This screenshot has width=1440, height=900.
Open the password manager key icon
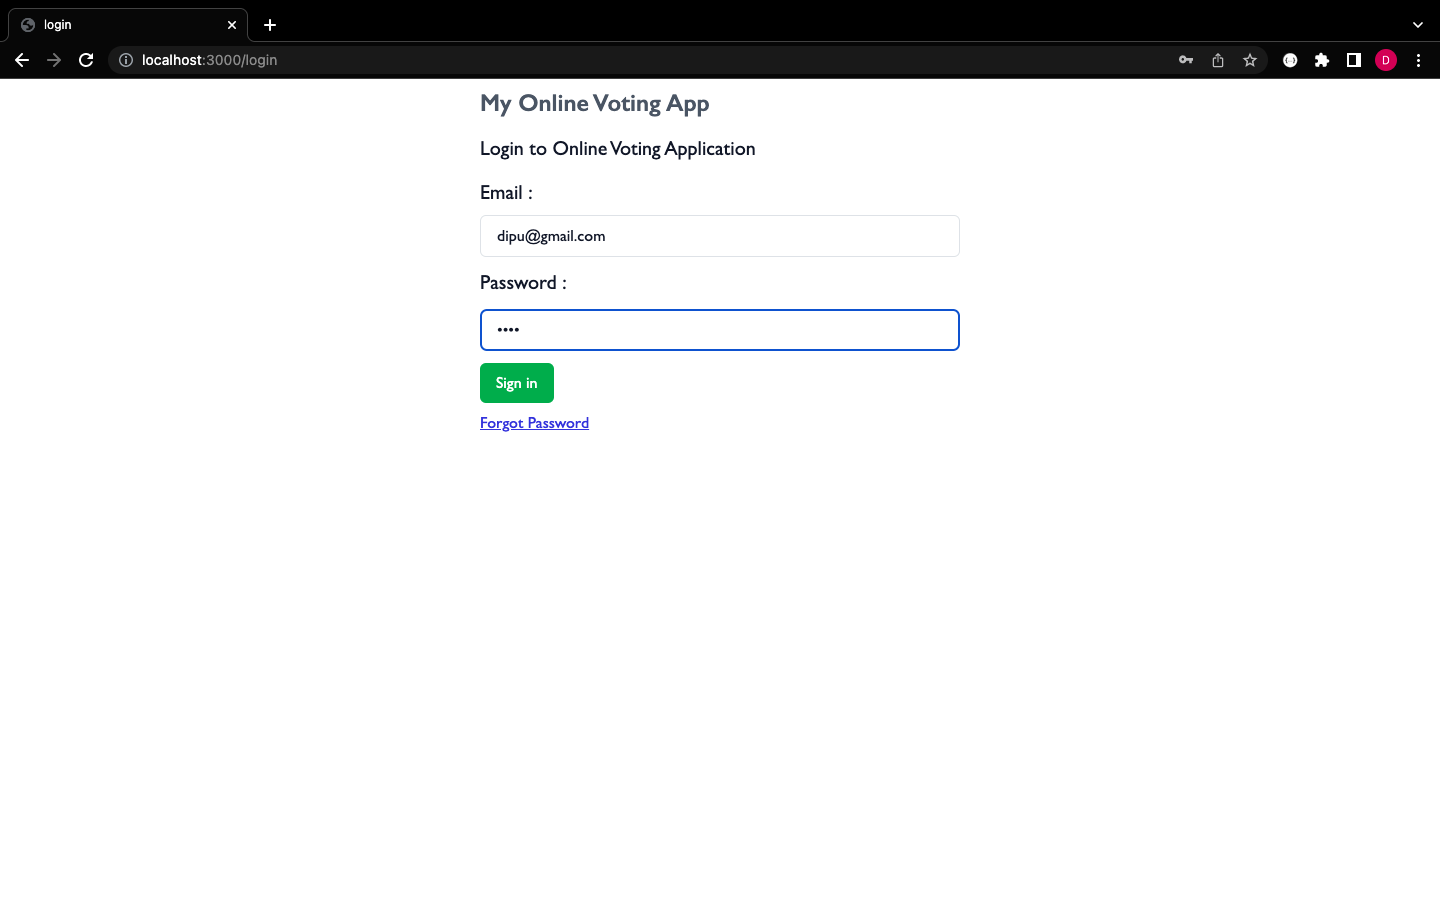[1185, 60]
